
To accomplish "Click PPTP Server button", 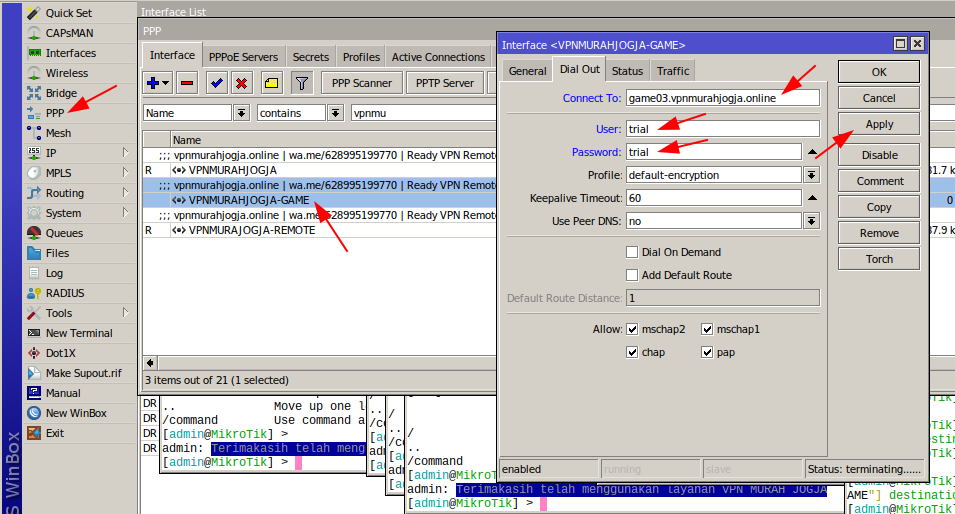I will point(445,83).
